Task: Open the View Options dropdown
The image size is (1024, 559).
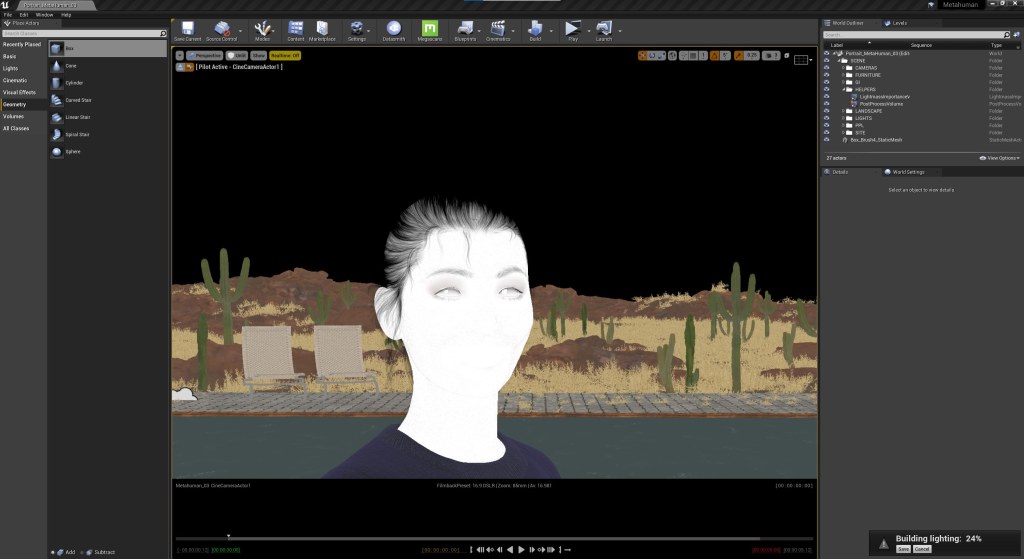Action: click(1002, 158)
